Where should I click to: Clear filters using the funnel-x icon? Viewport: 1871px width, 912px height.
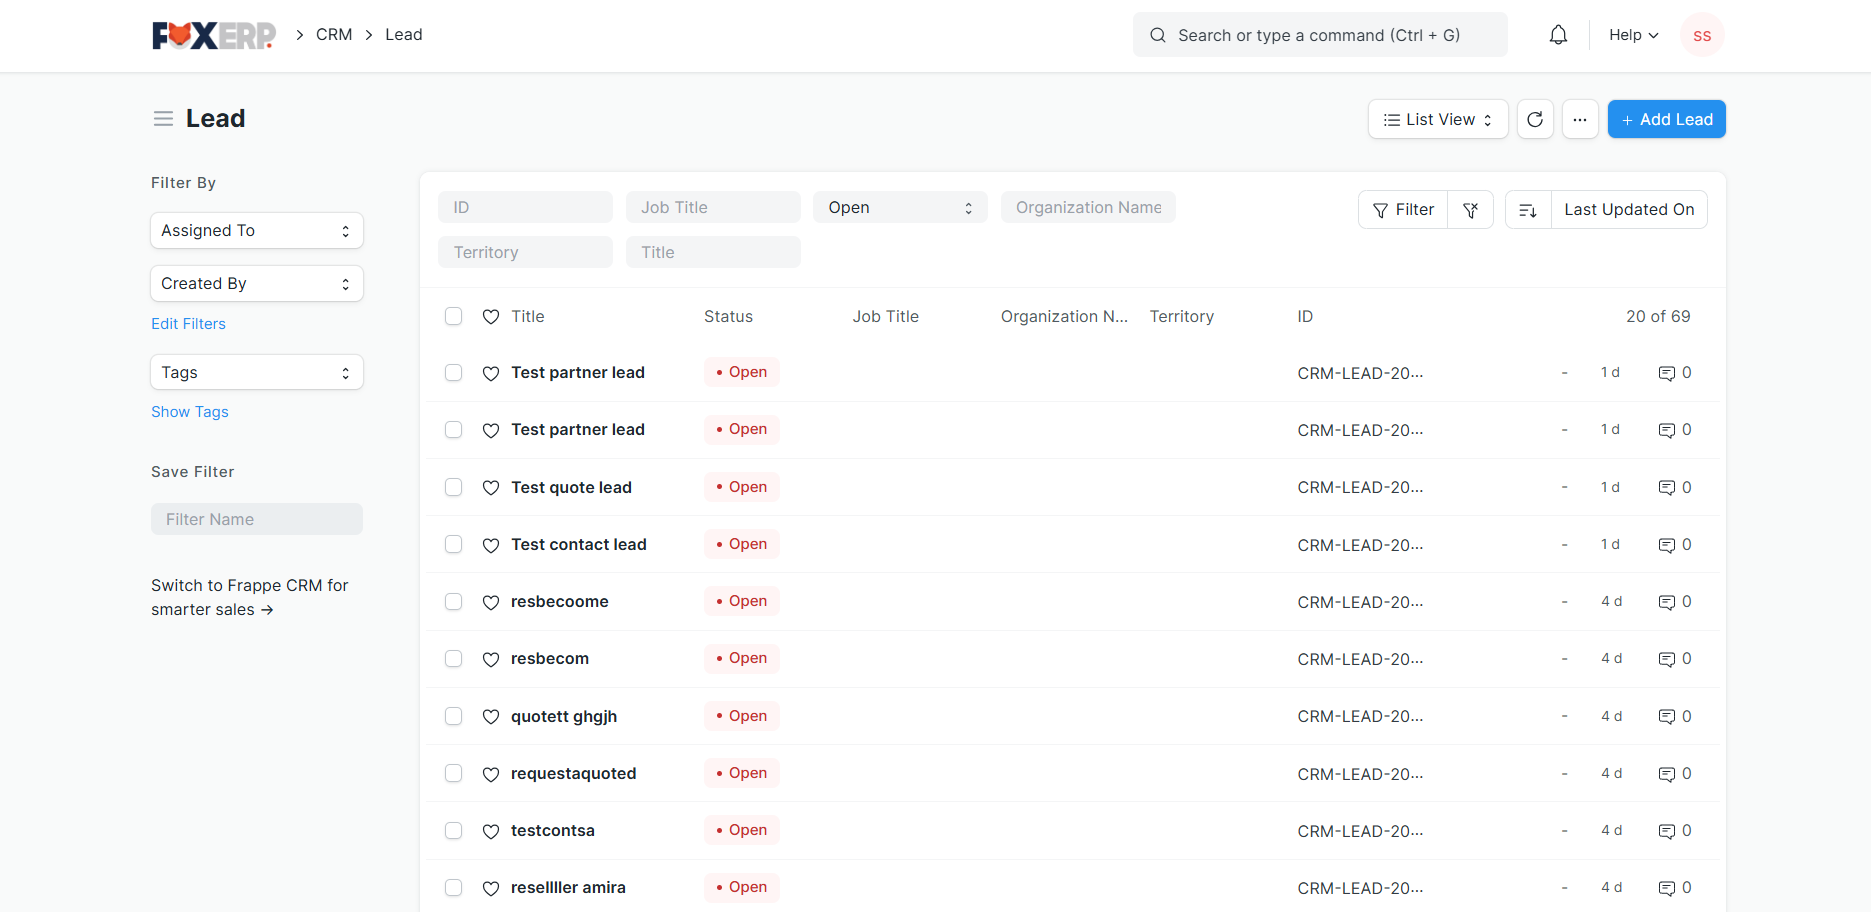click(x=1471, y=210)
